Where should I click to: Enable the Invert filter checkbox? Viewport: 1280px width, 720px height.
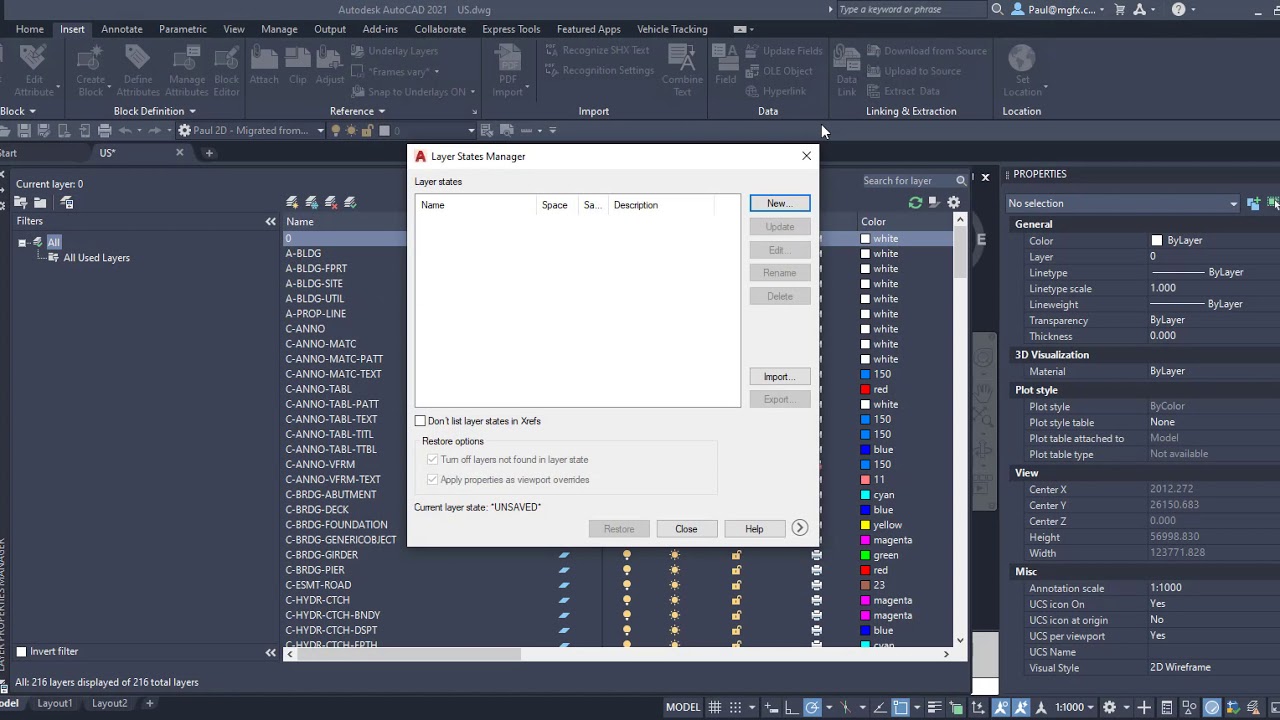pyautogui.click(x=21, y=651)
